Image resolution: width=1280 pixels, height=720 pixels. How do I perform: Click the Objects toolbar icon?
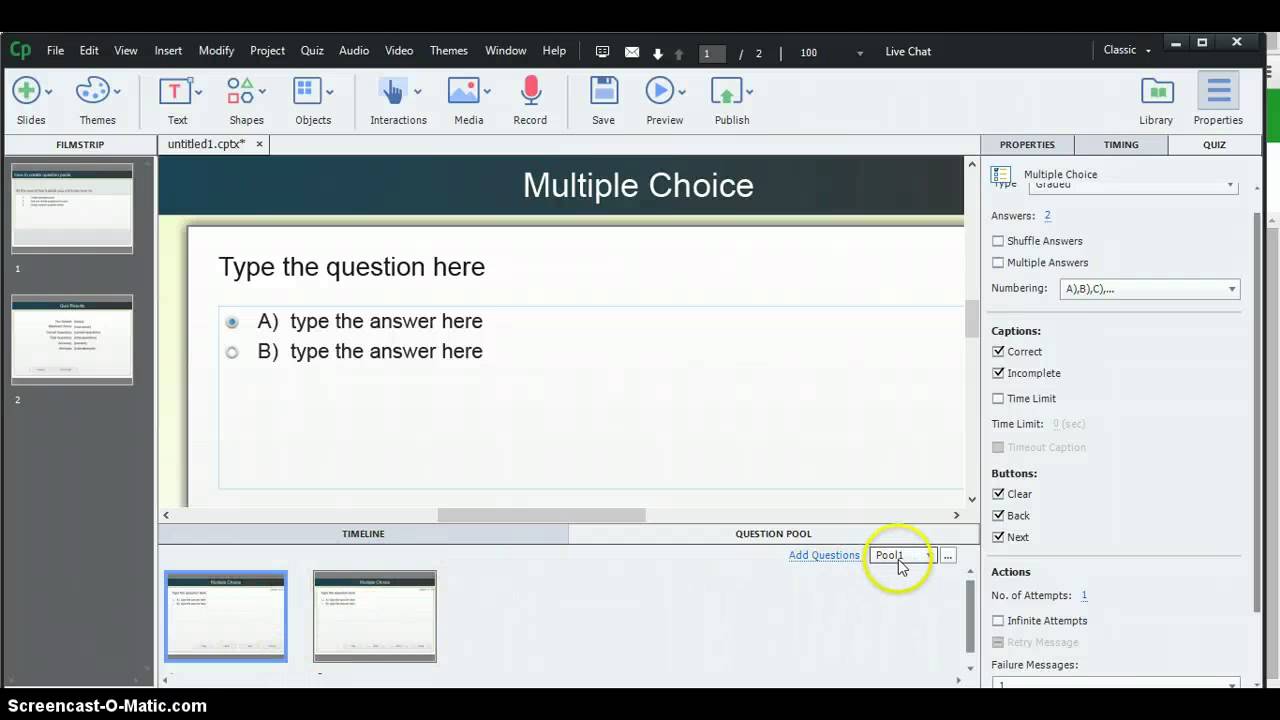pyautogui.click(x=307, y=91)
